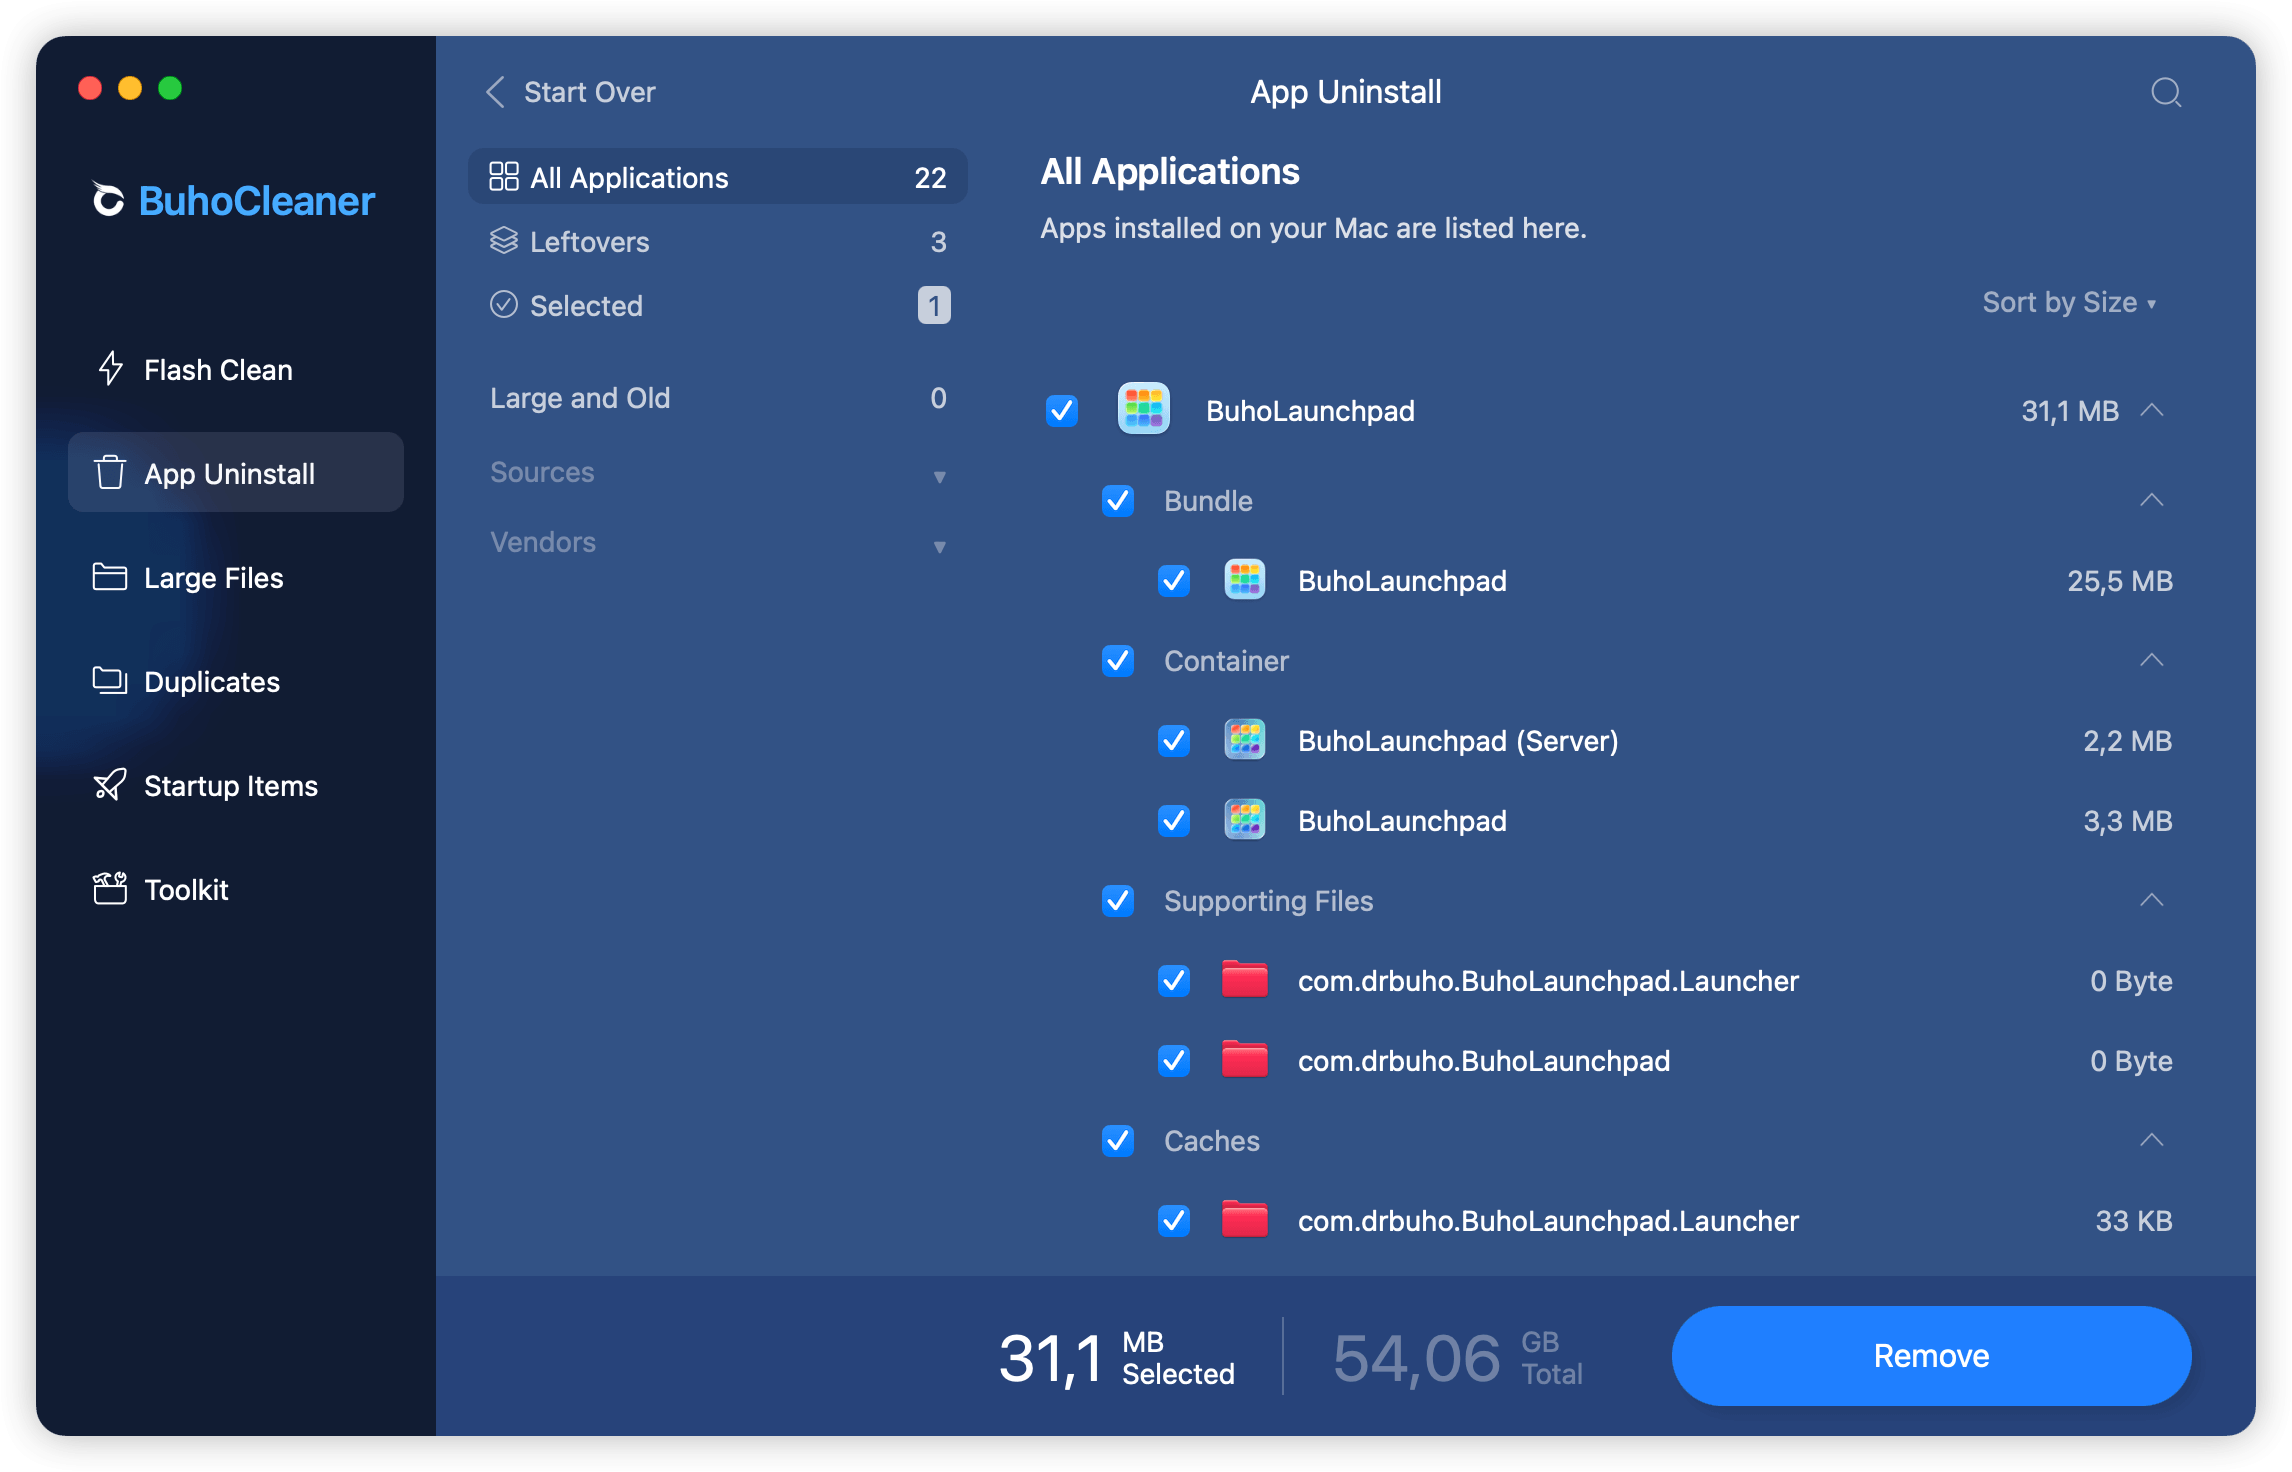Open Flash Clean lightning icon
Image resolution: width=2292 pixels, height=1472 pixels.
pos(110,369)
